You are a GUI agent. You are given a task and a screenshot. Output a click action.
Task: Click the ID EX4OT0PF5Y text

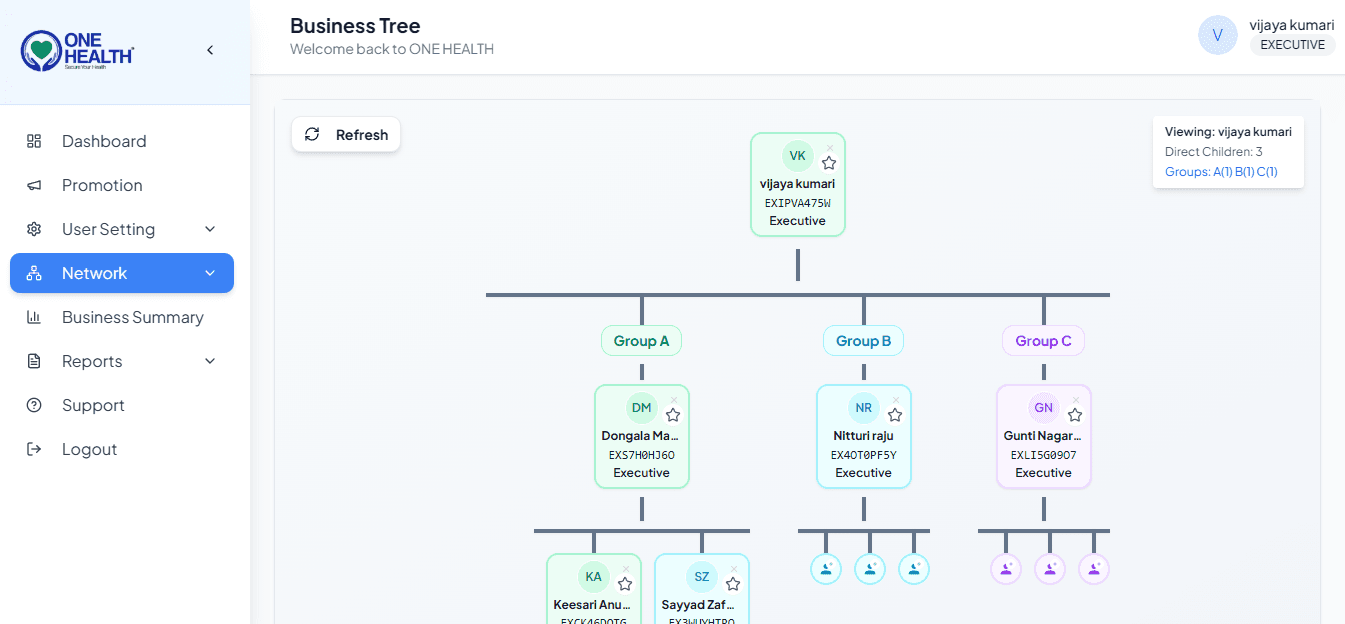864,455
